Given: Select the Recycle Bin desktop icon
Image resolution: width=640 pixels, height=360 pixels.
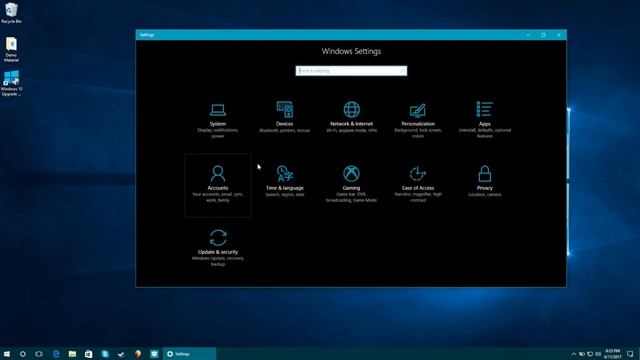Looking at the screenshot, I should (x=11, y=13).
